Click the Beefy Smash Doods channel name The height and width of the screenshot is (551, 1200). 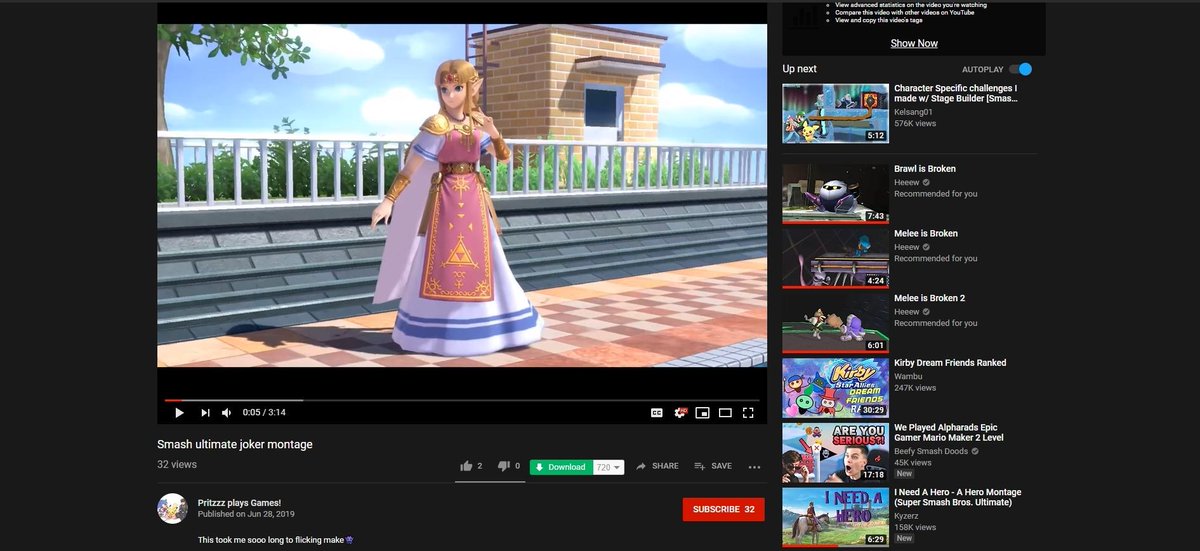tap(930, 451)
